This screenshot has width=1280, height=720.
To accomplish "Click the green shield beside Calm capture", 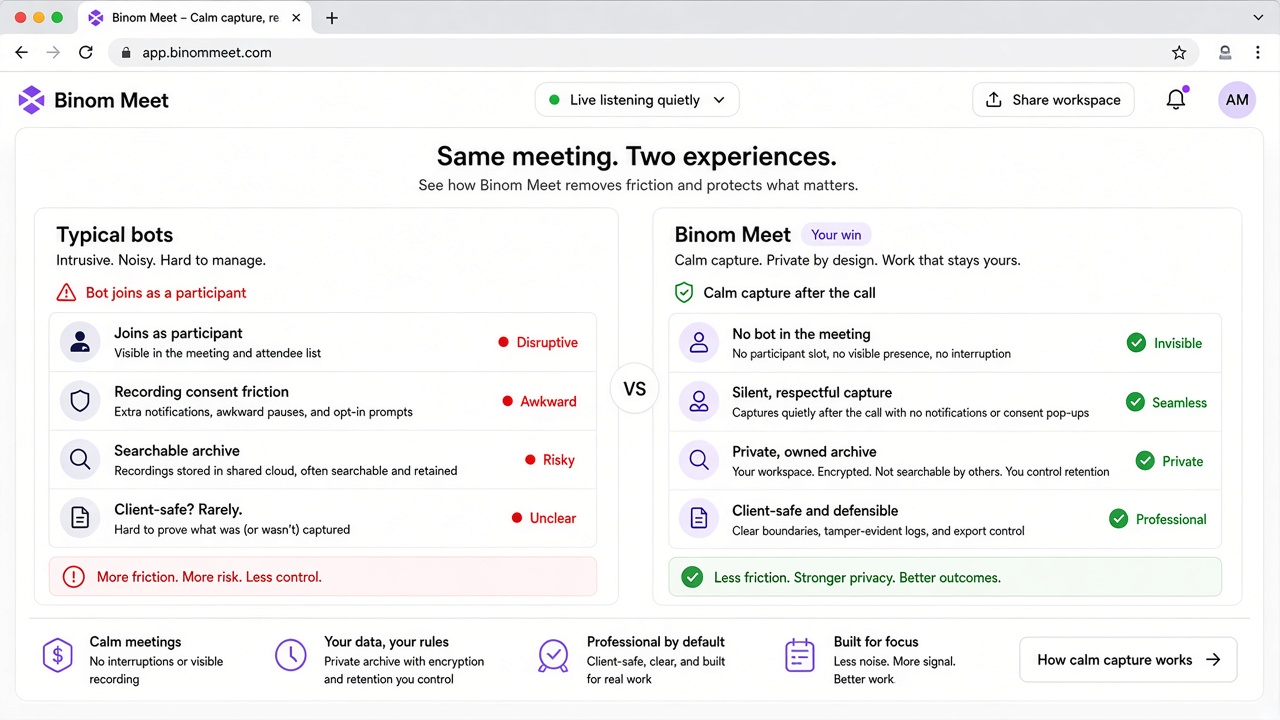I will click(684, 293).
